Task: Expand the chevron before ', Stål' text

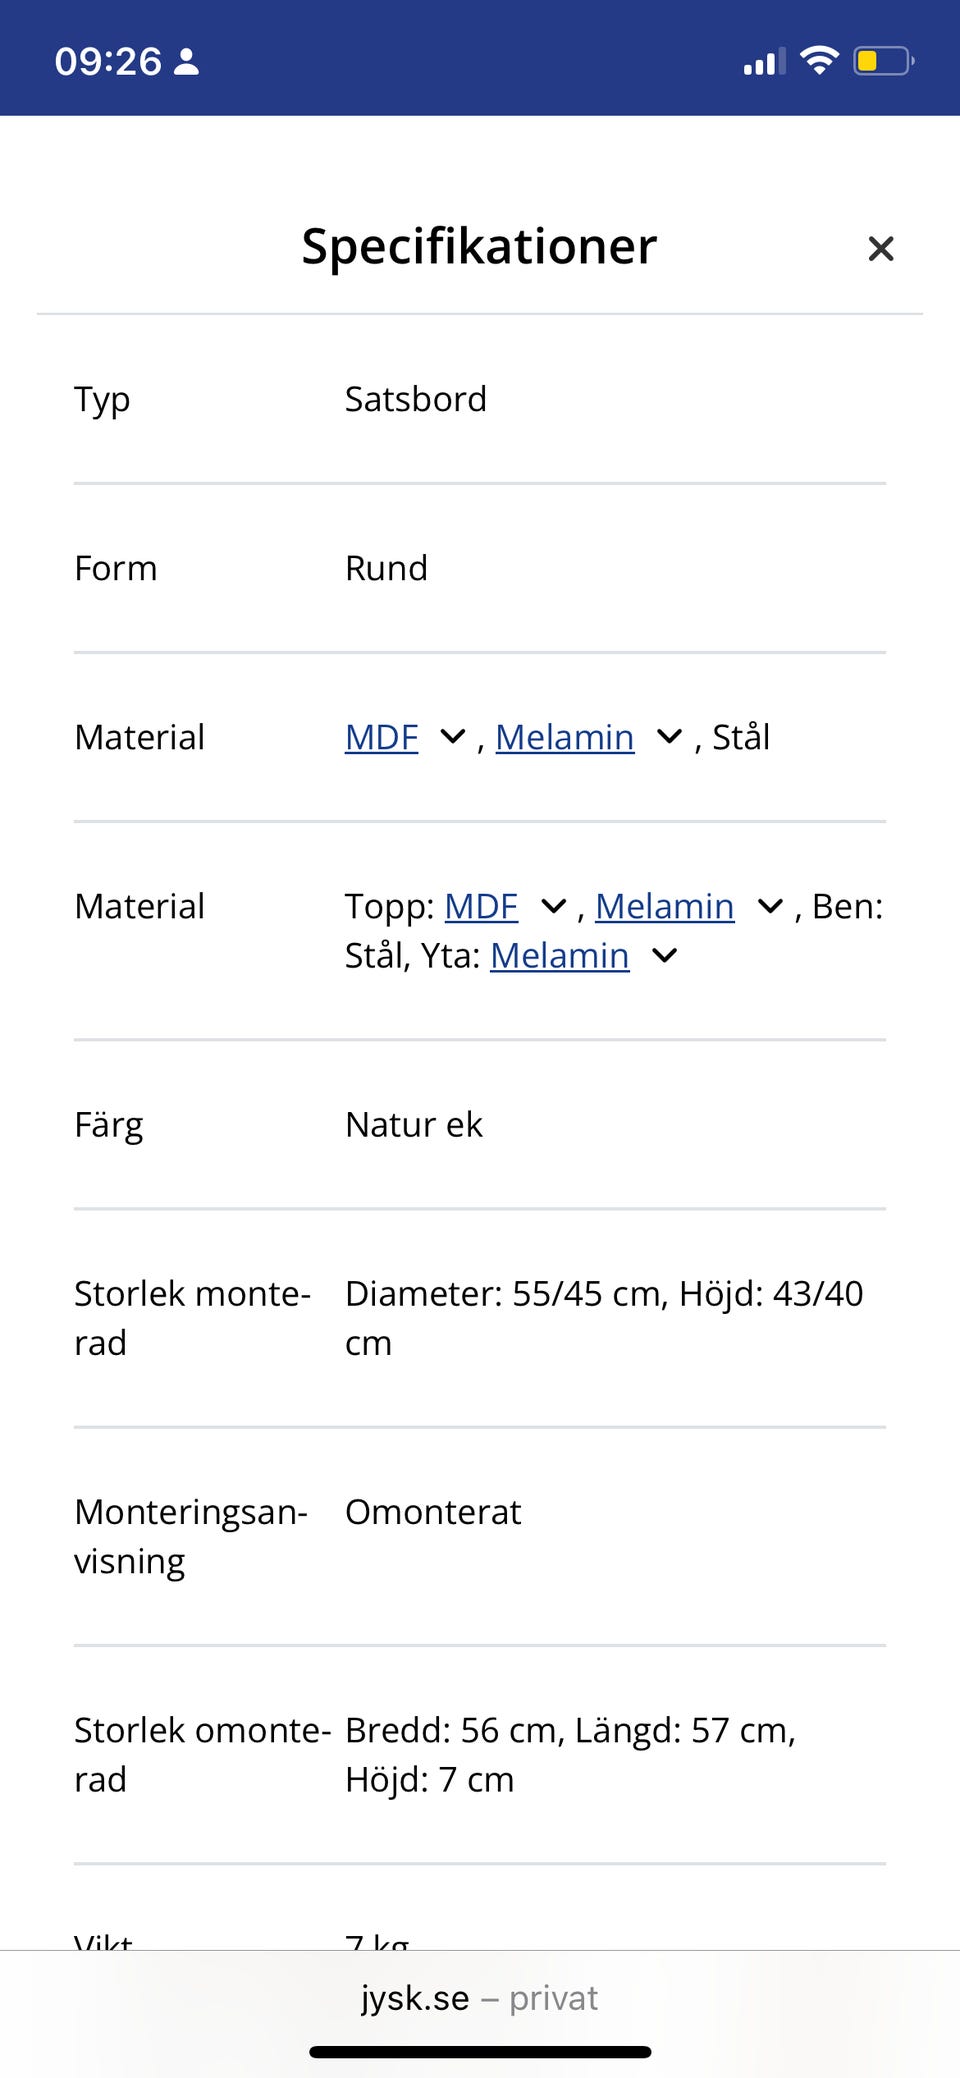Action: [x=669, y=737]
